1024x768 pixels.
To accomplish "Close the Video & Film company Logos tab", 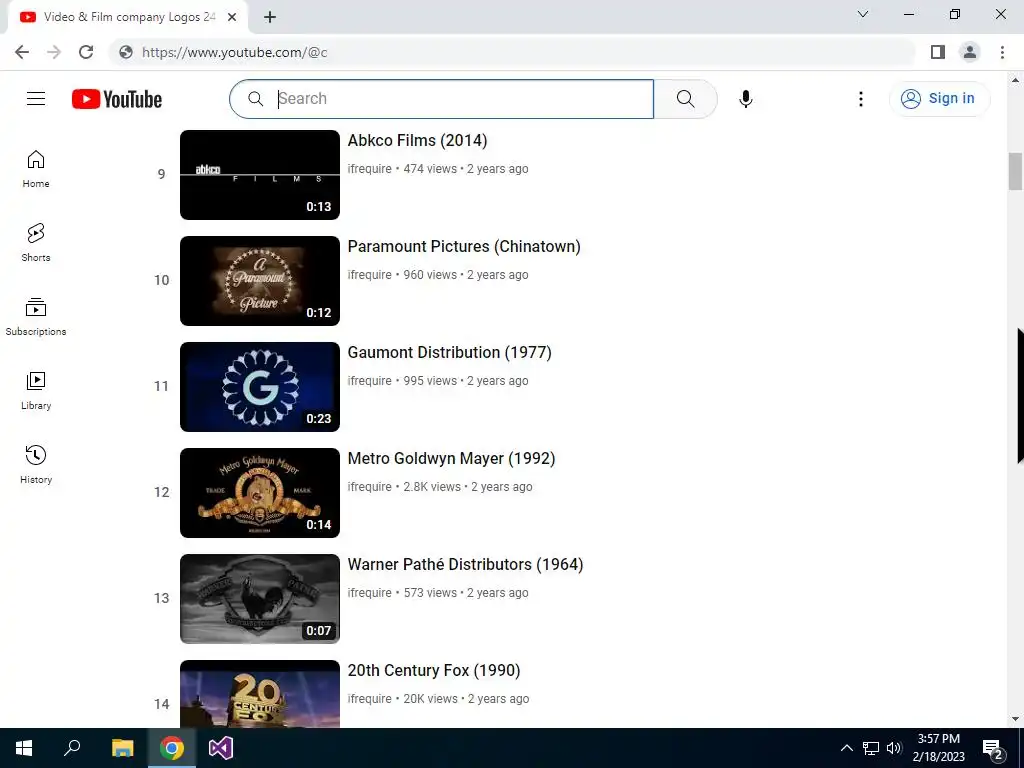I will tap(232, 18).
